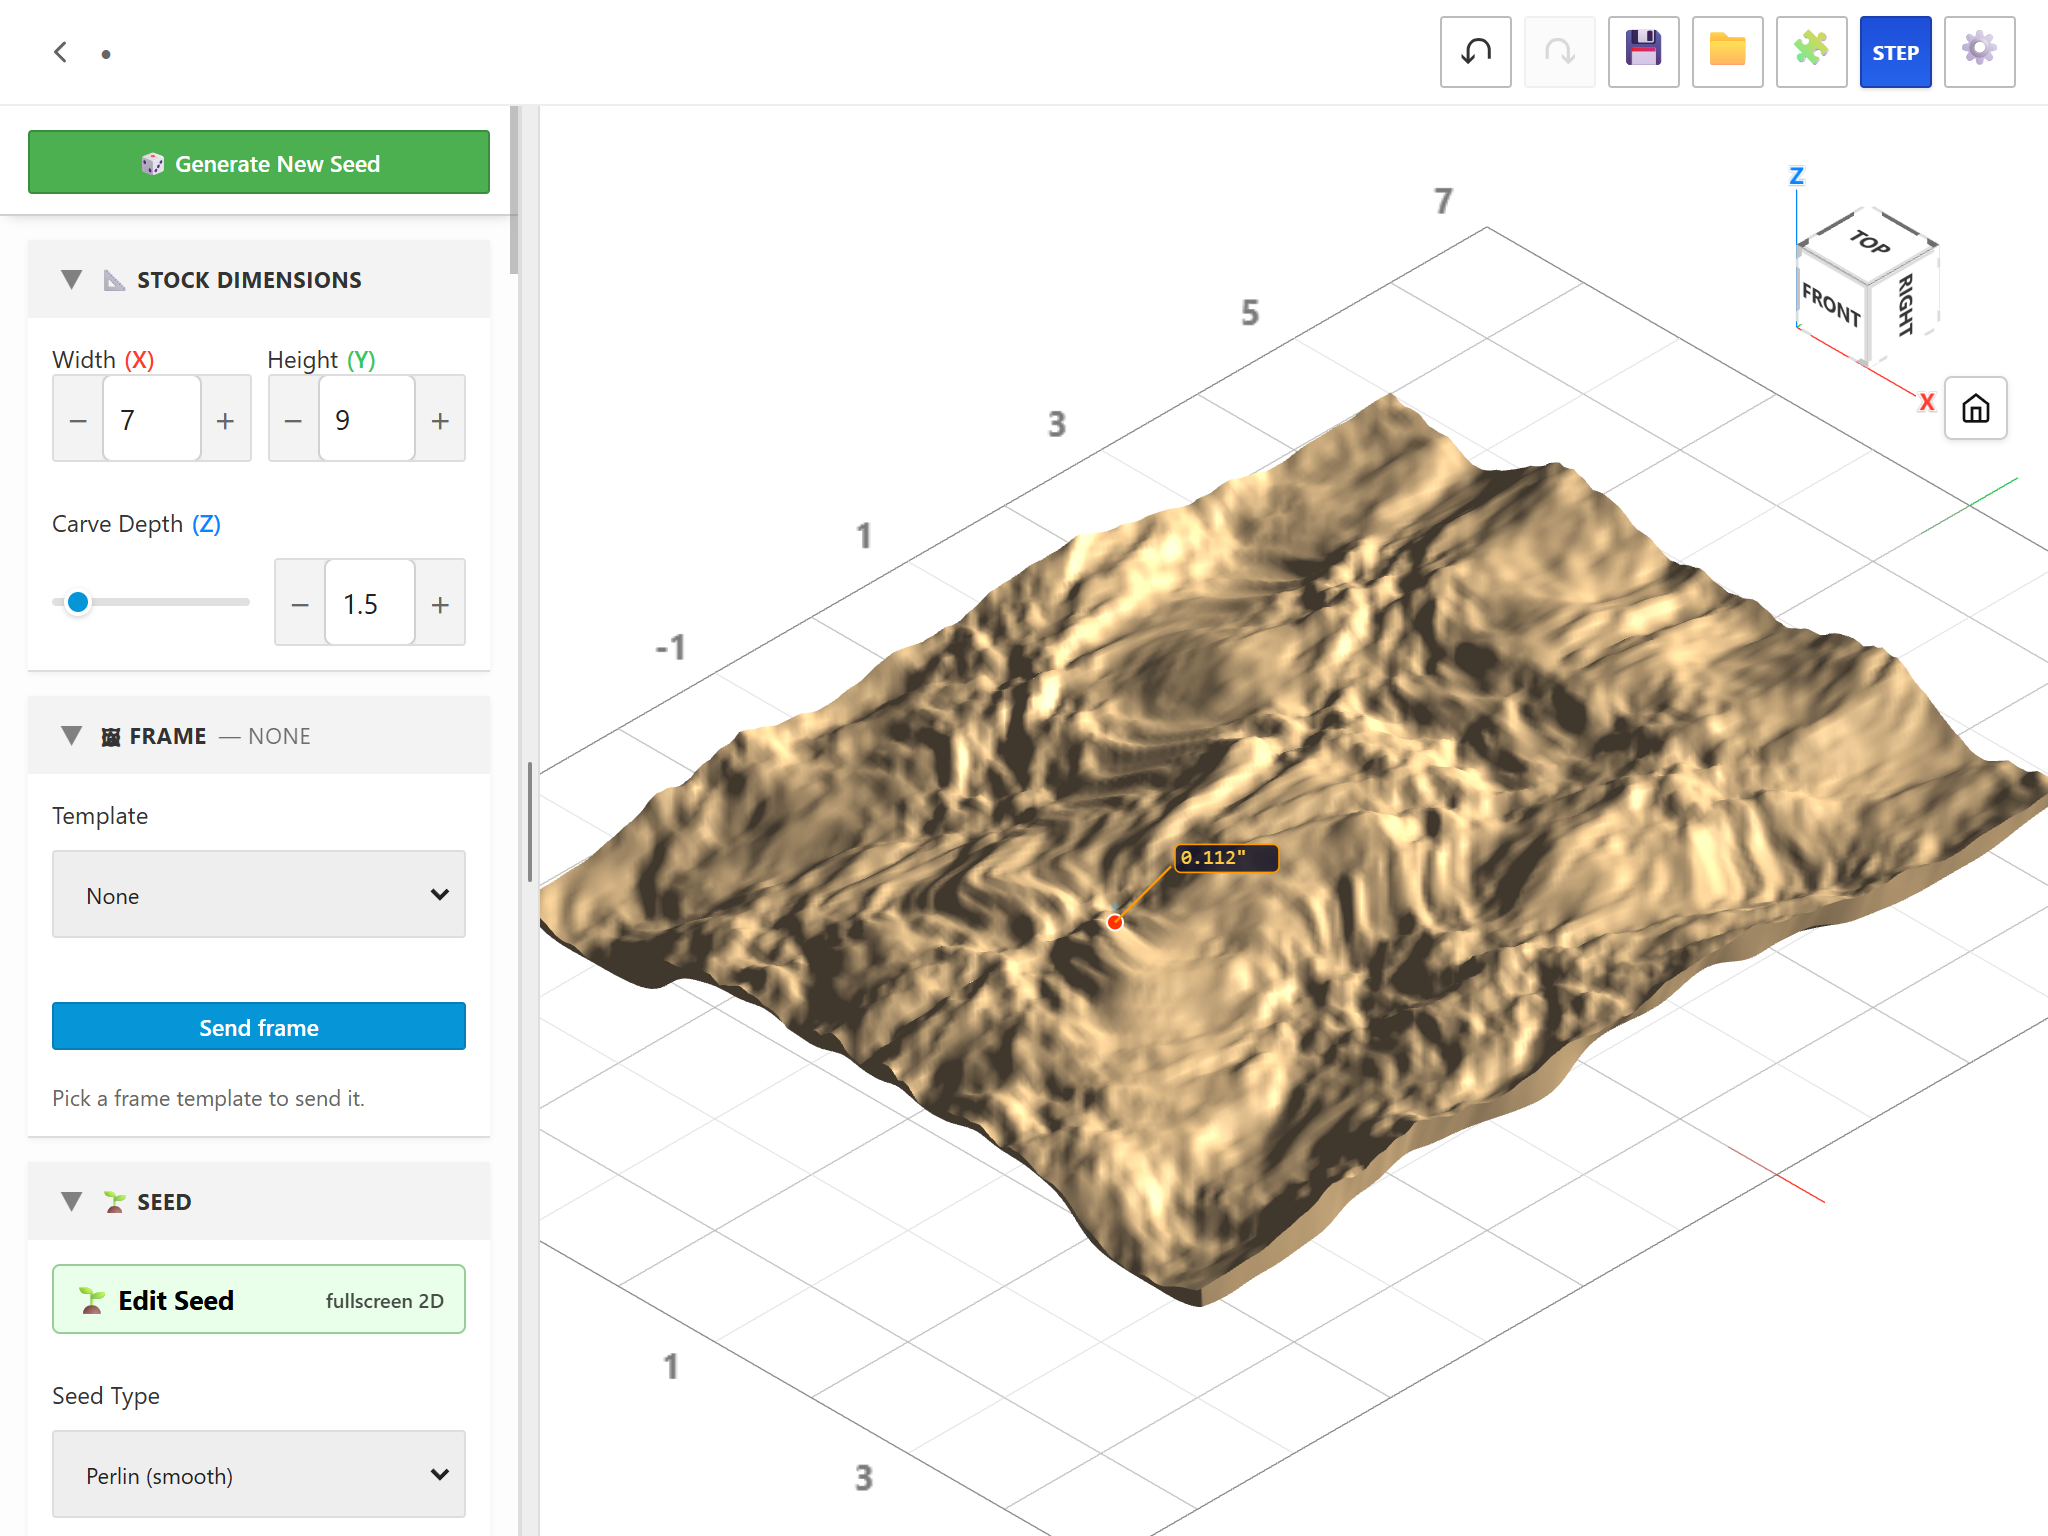Click the back chevron arrow
Viewport: 2048px width, 1536px height.
pyautogui.click(x=61, y=52)
